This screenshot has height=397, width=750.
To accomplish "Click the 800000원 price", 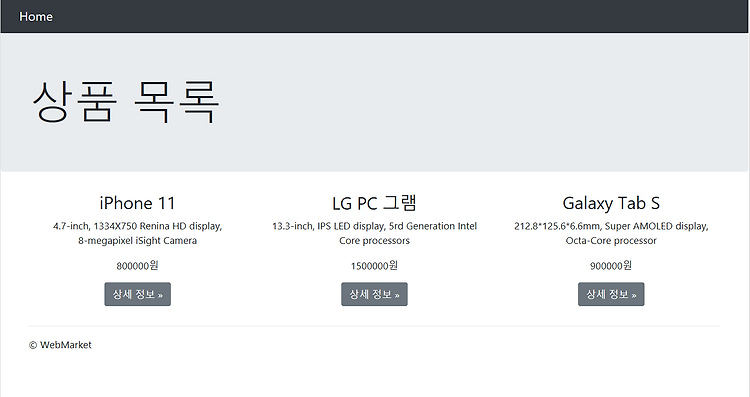I will tap(138, 265).
